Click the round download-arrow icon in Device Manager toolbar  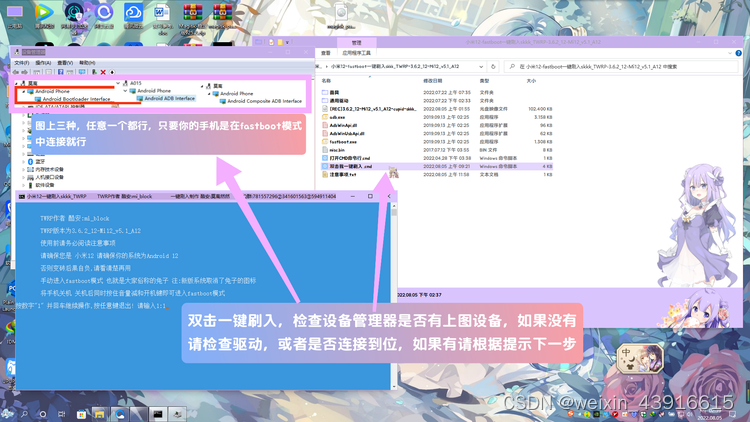pyautogui.click(x=112, y=72)
